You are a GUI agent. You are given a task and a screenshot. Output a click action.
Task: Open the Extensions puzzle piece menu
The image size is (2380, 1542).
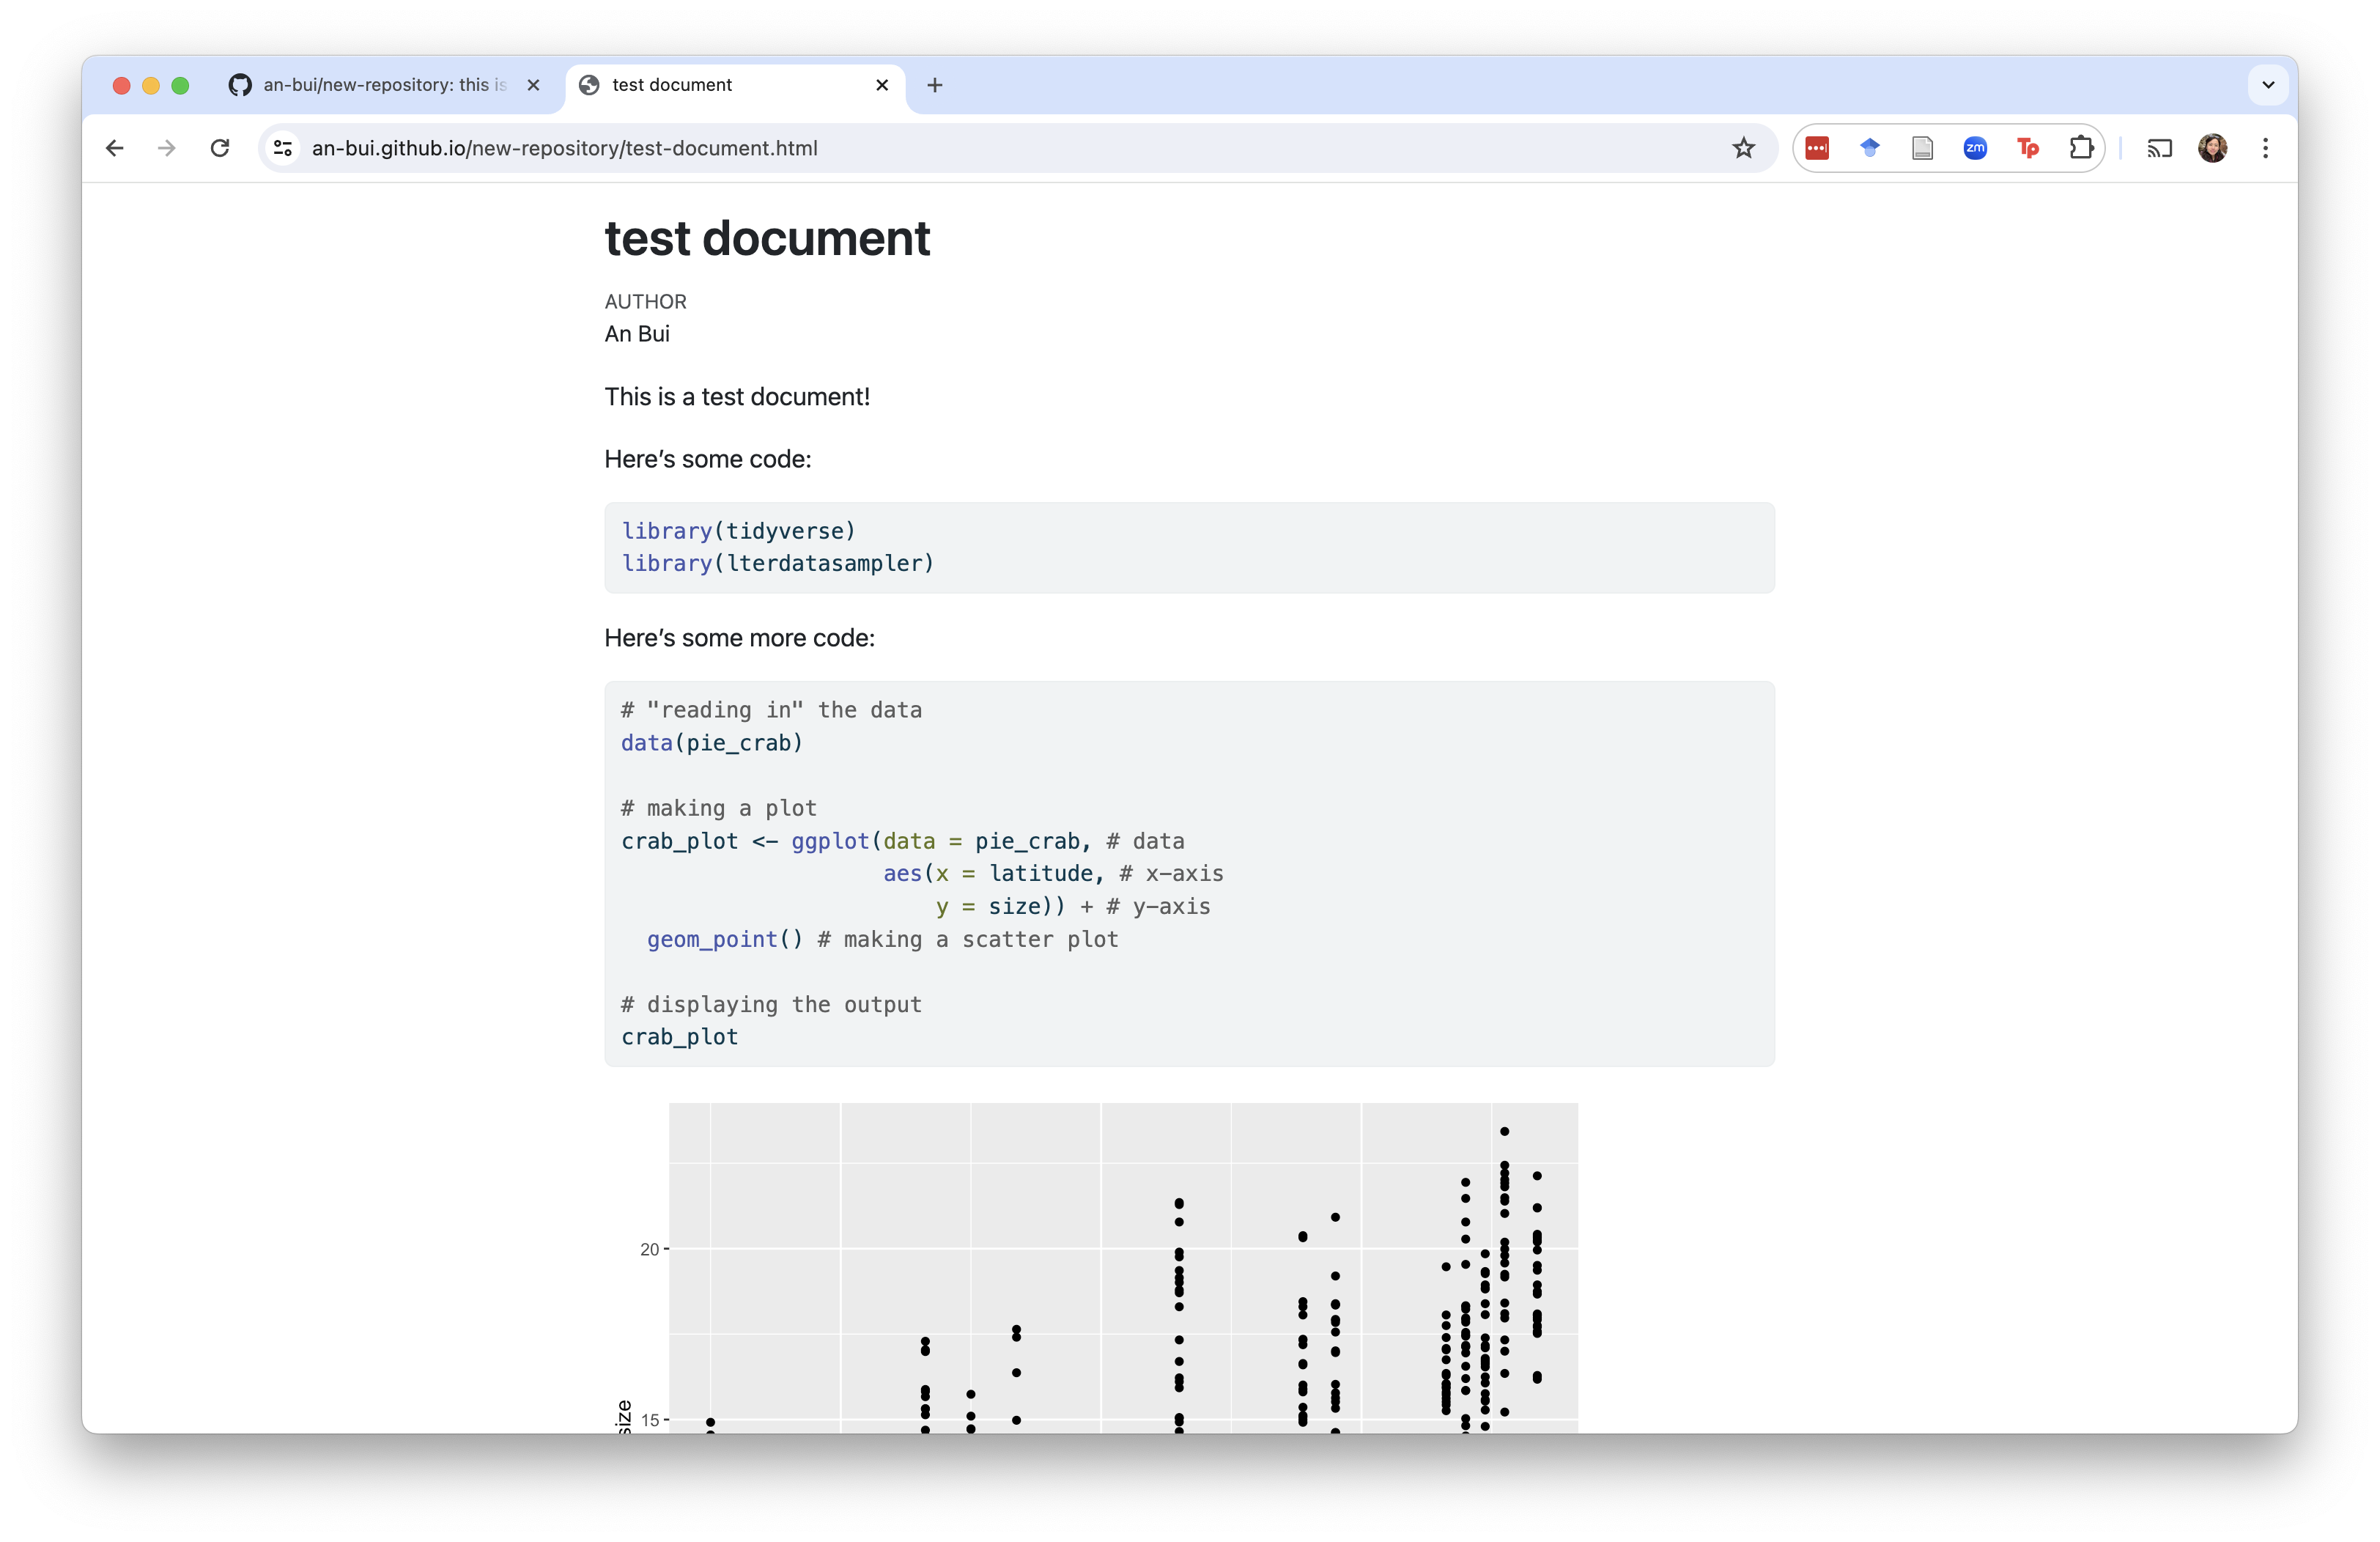tap(2080, 148)
